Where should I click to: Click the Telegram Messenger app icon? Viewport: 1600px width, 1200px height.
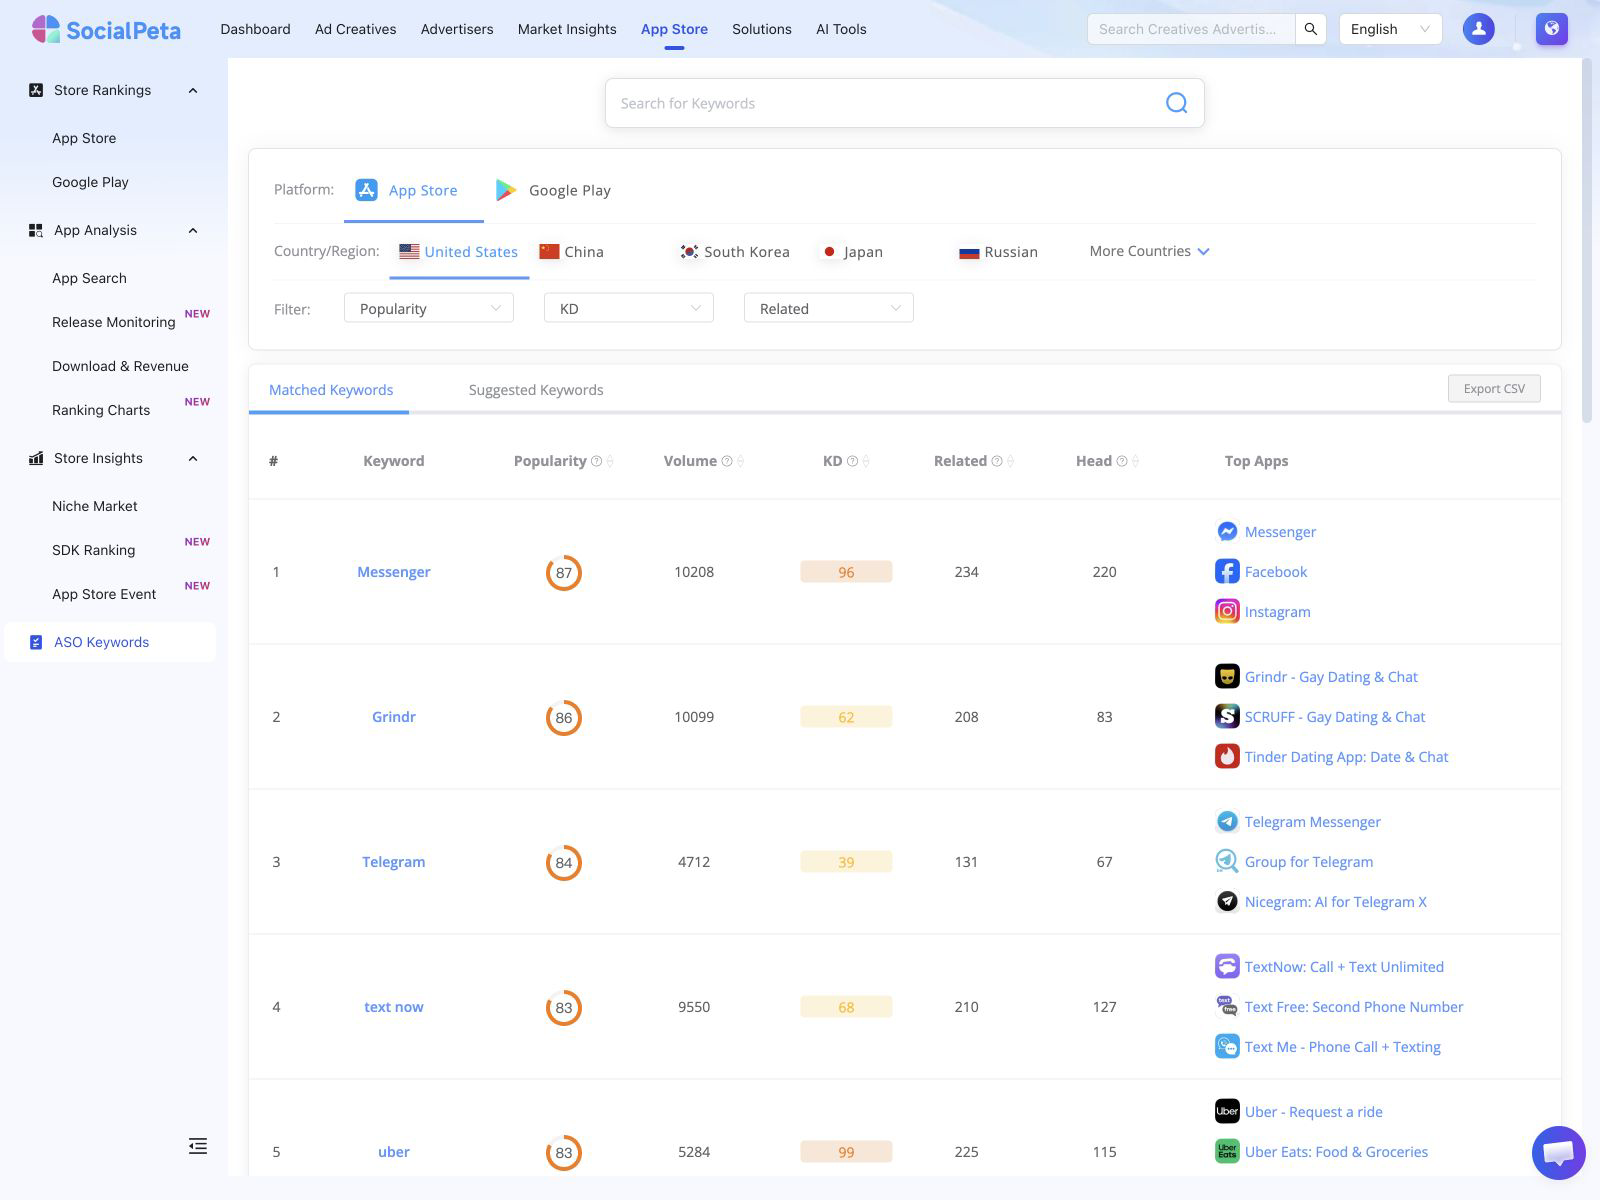pyautogui.click(x=1227, y=822)
